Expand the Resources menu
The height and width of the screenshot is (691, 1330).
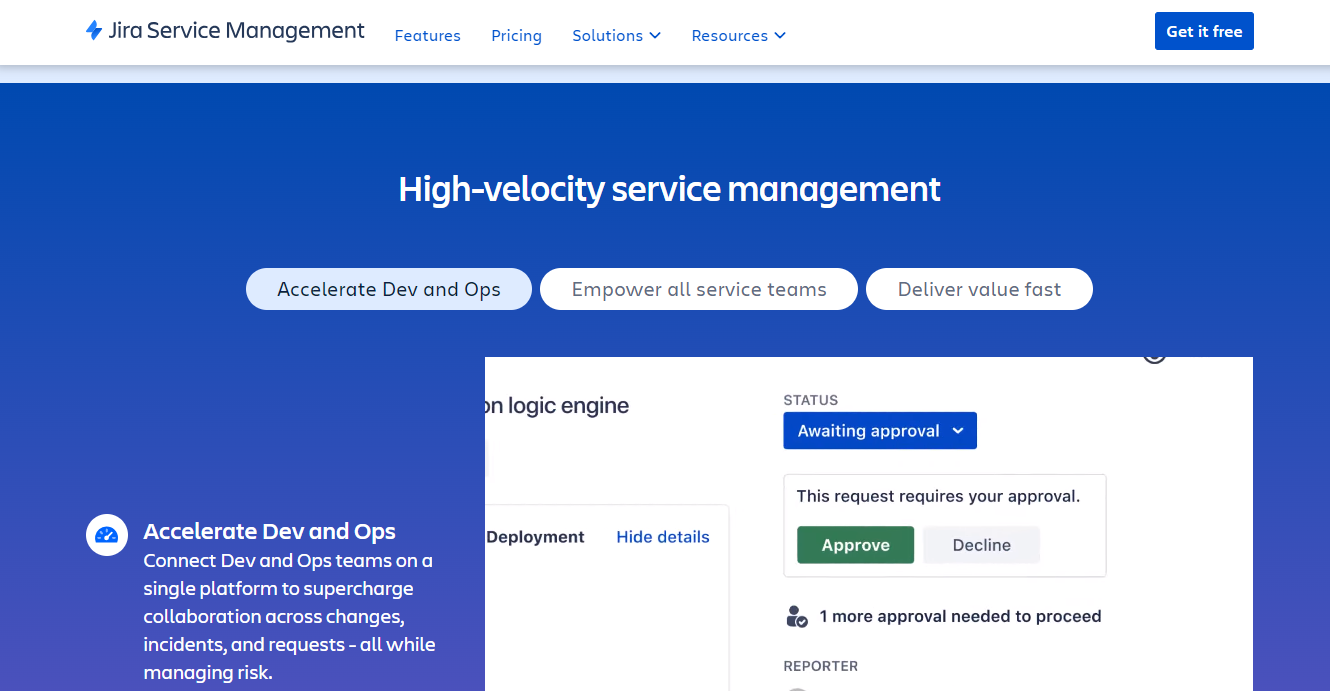pos(738,35)
